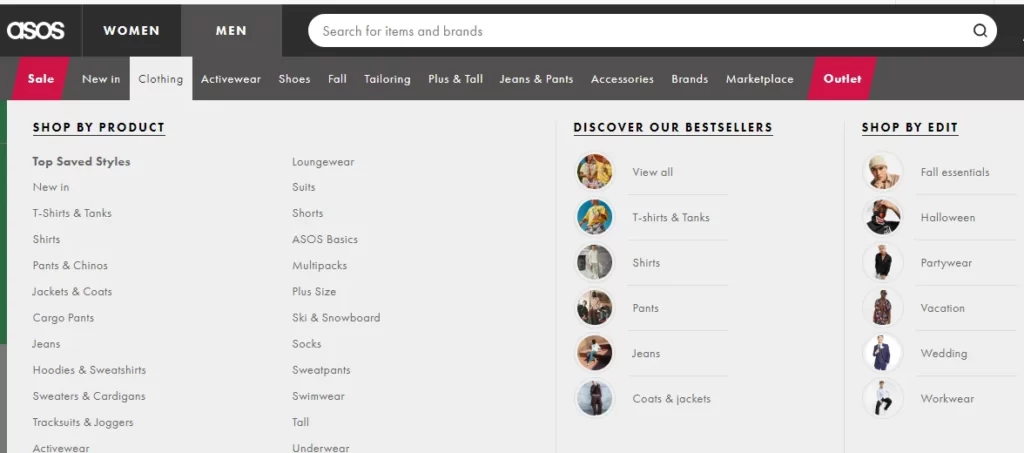Viewport: 1024px width, 453px height.
Task: Open the Accessories menu
Action: (622, 79)
